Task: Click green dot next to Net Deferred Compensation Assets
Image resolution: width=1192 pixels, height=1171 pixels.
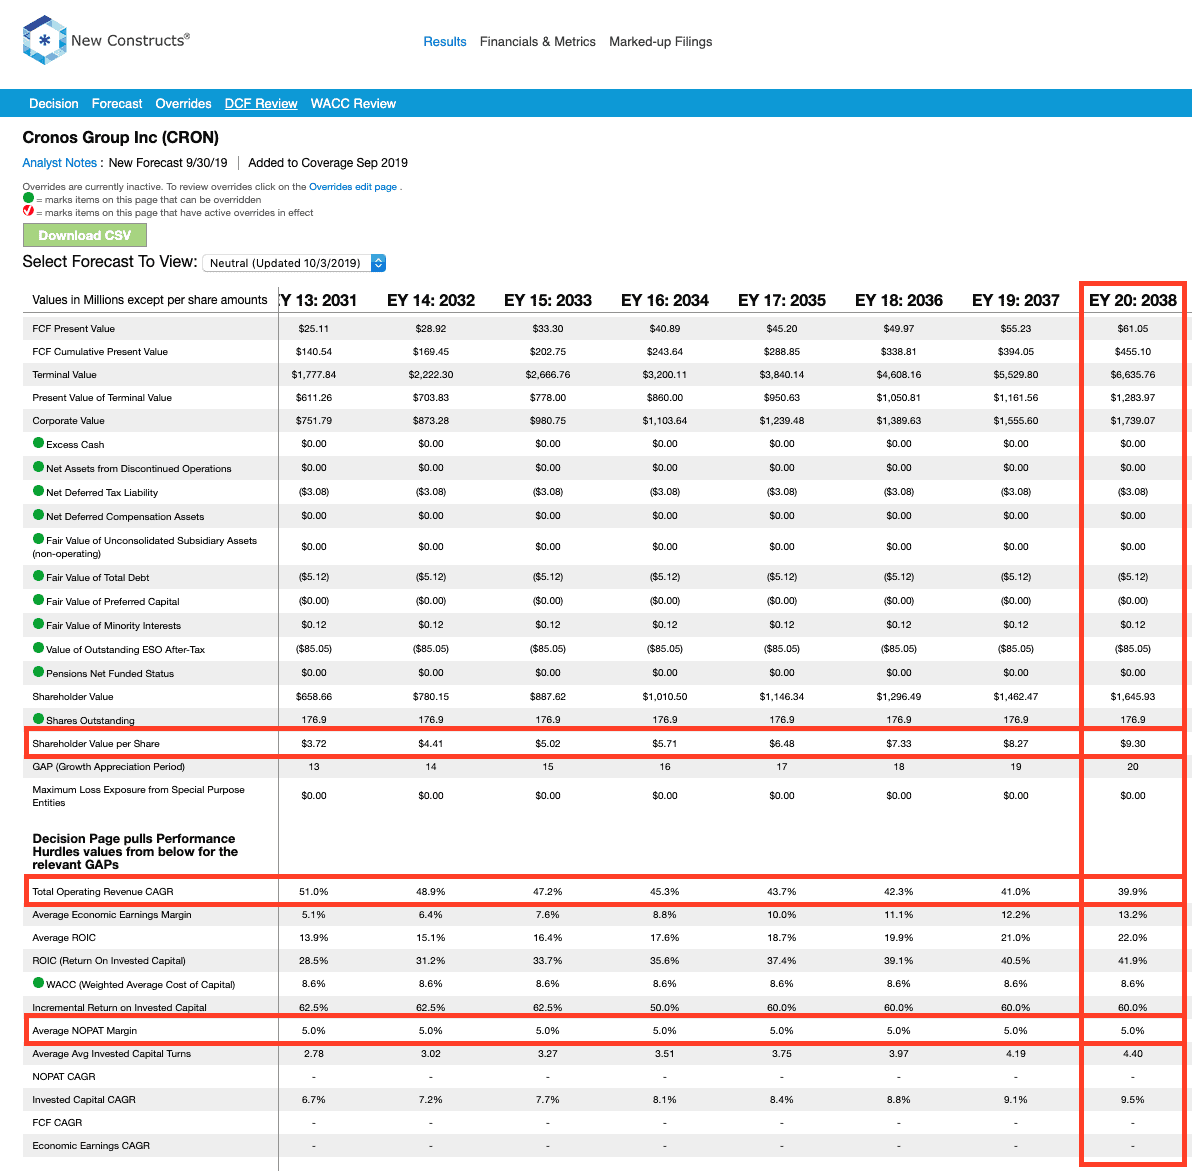Action: pos(38,515)
